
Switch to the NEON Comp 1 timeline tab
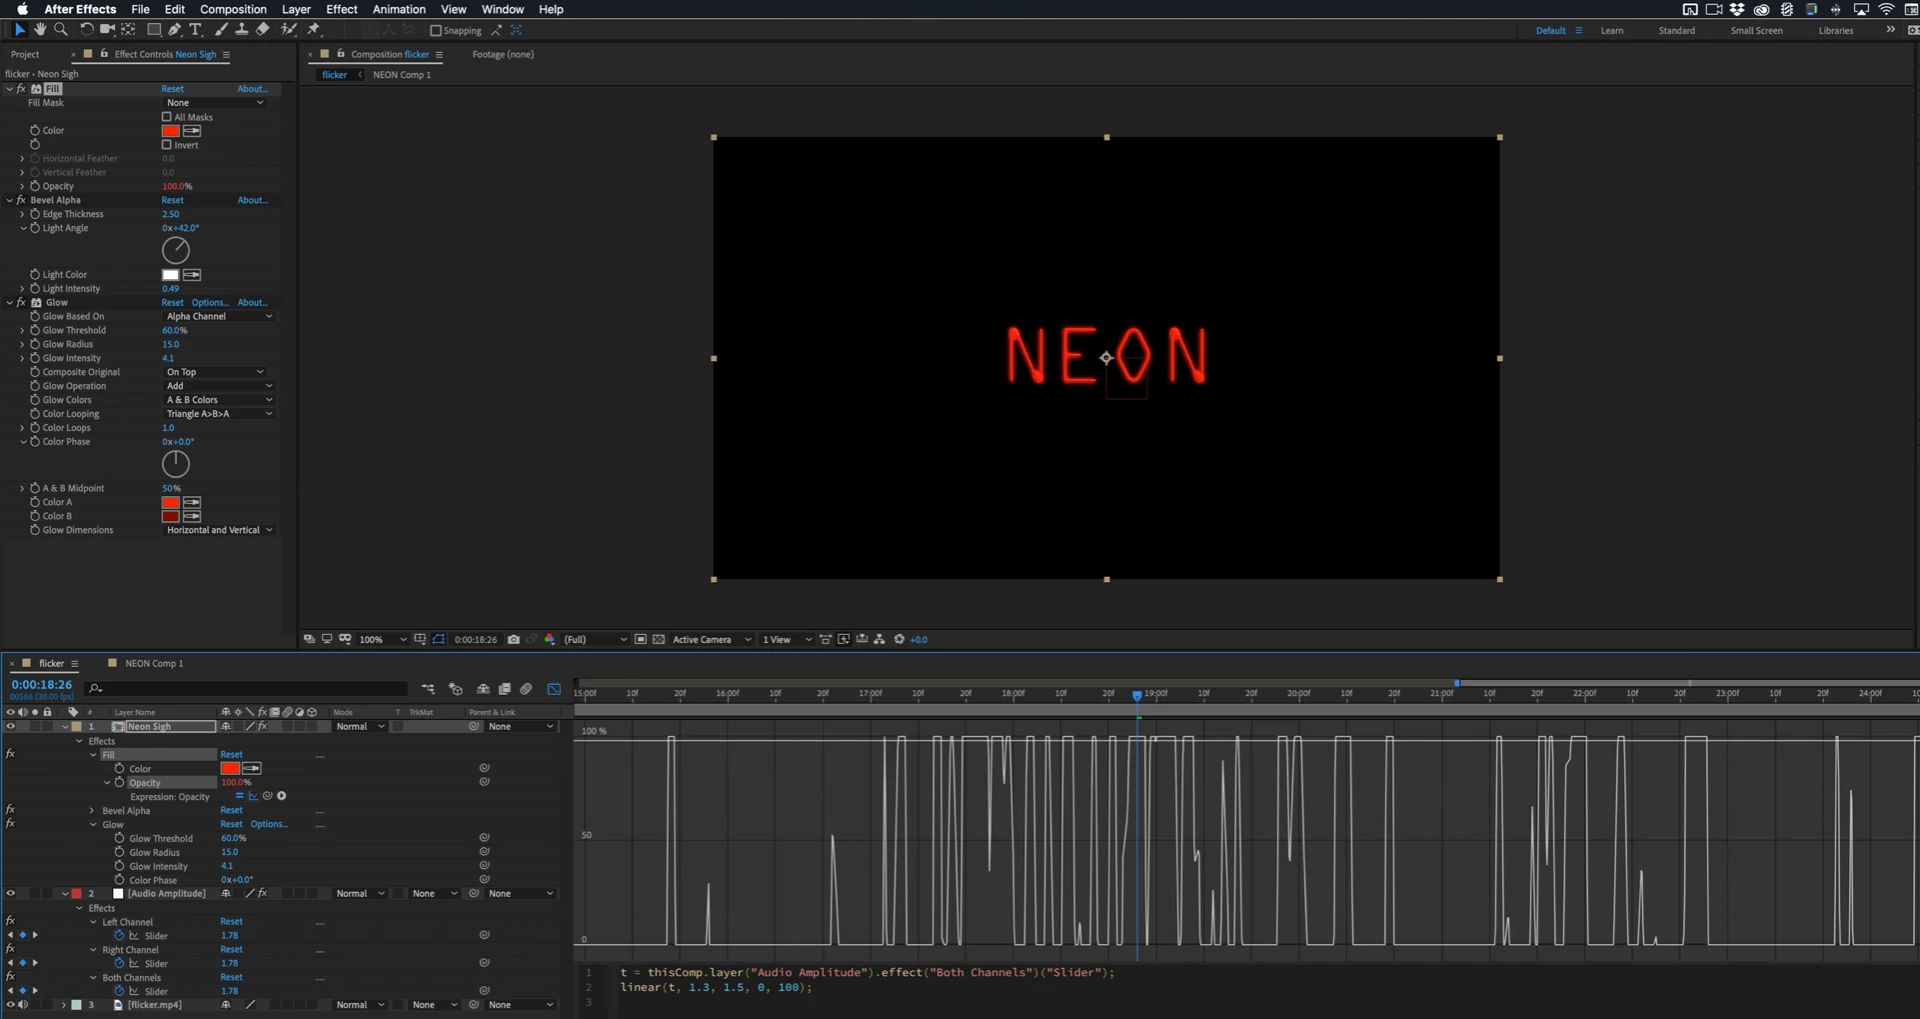pos(154,663)
